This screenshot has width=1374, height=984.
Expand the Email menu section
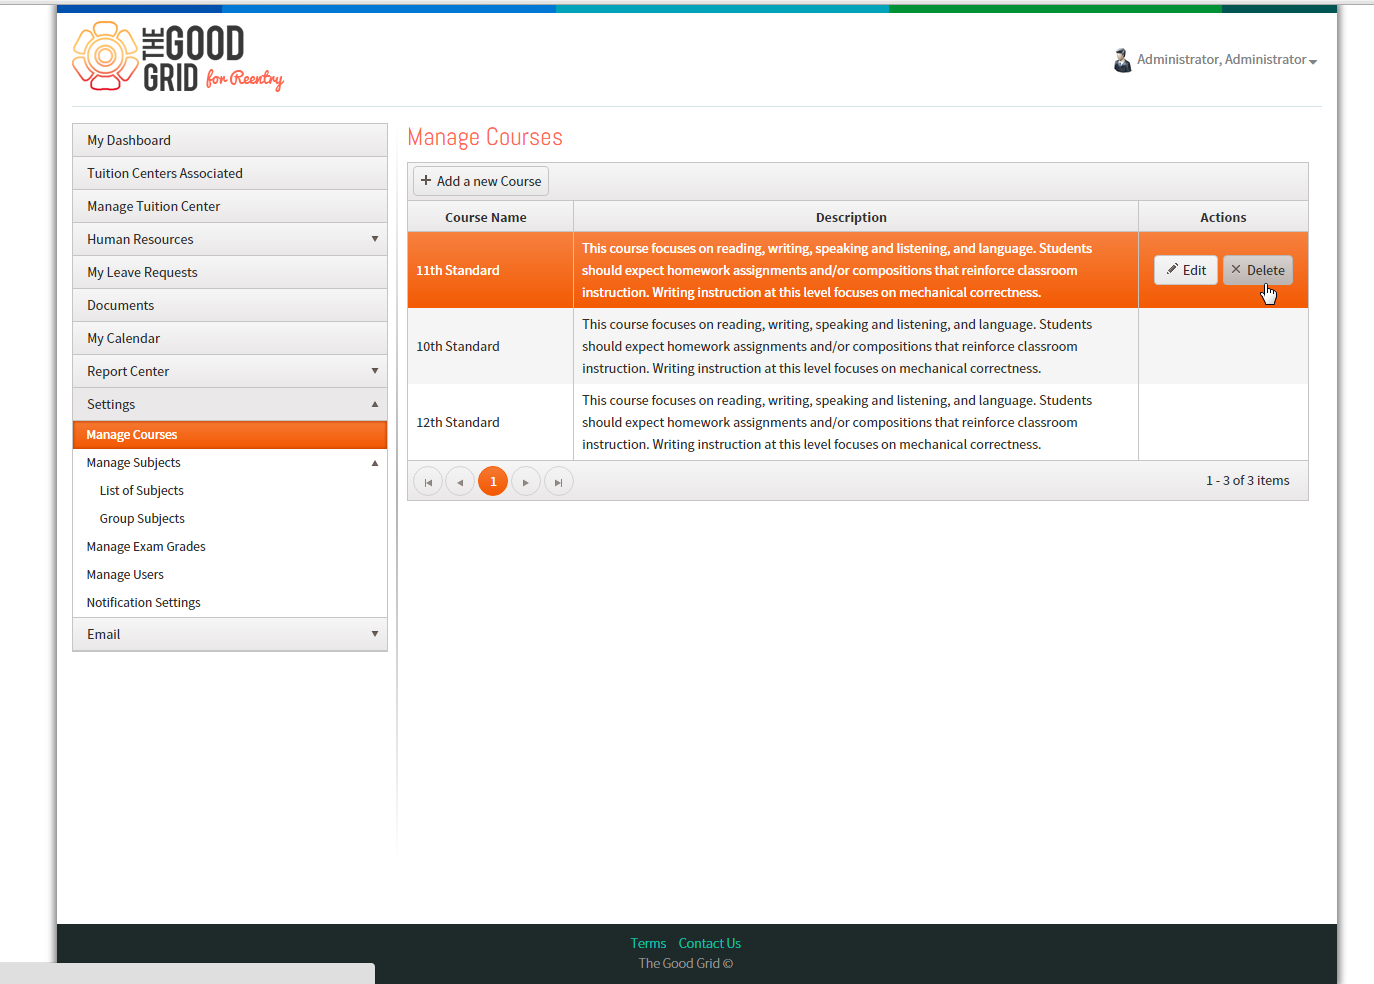click(230, 634)
